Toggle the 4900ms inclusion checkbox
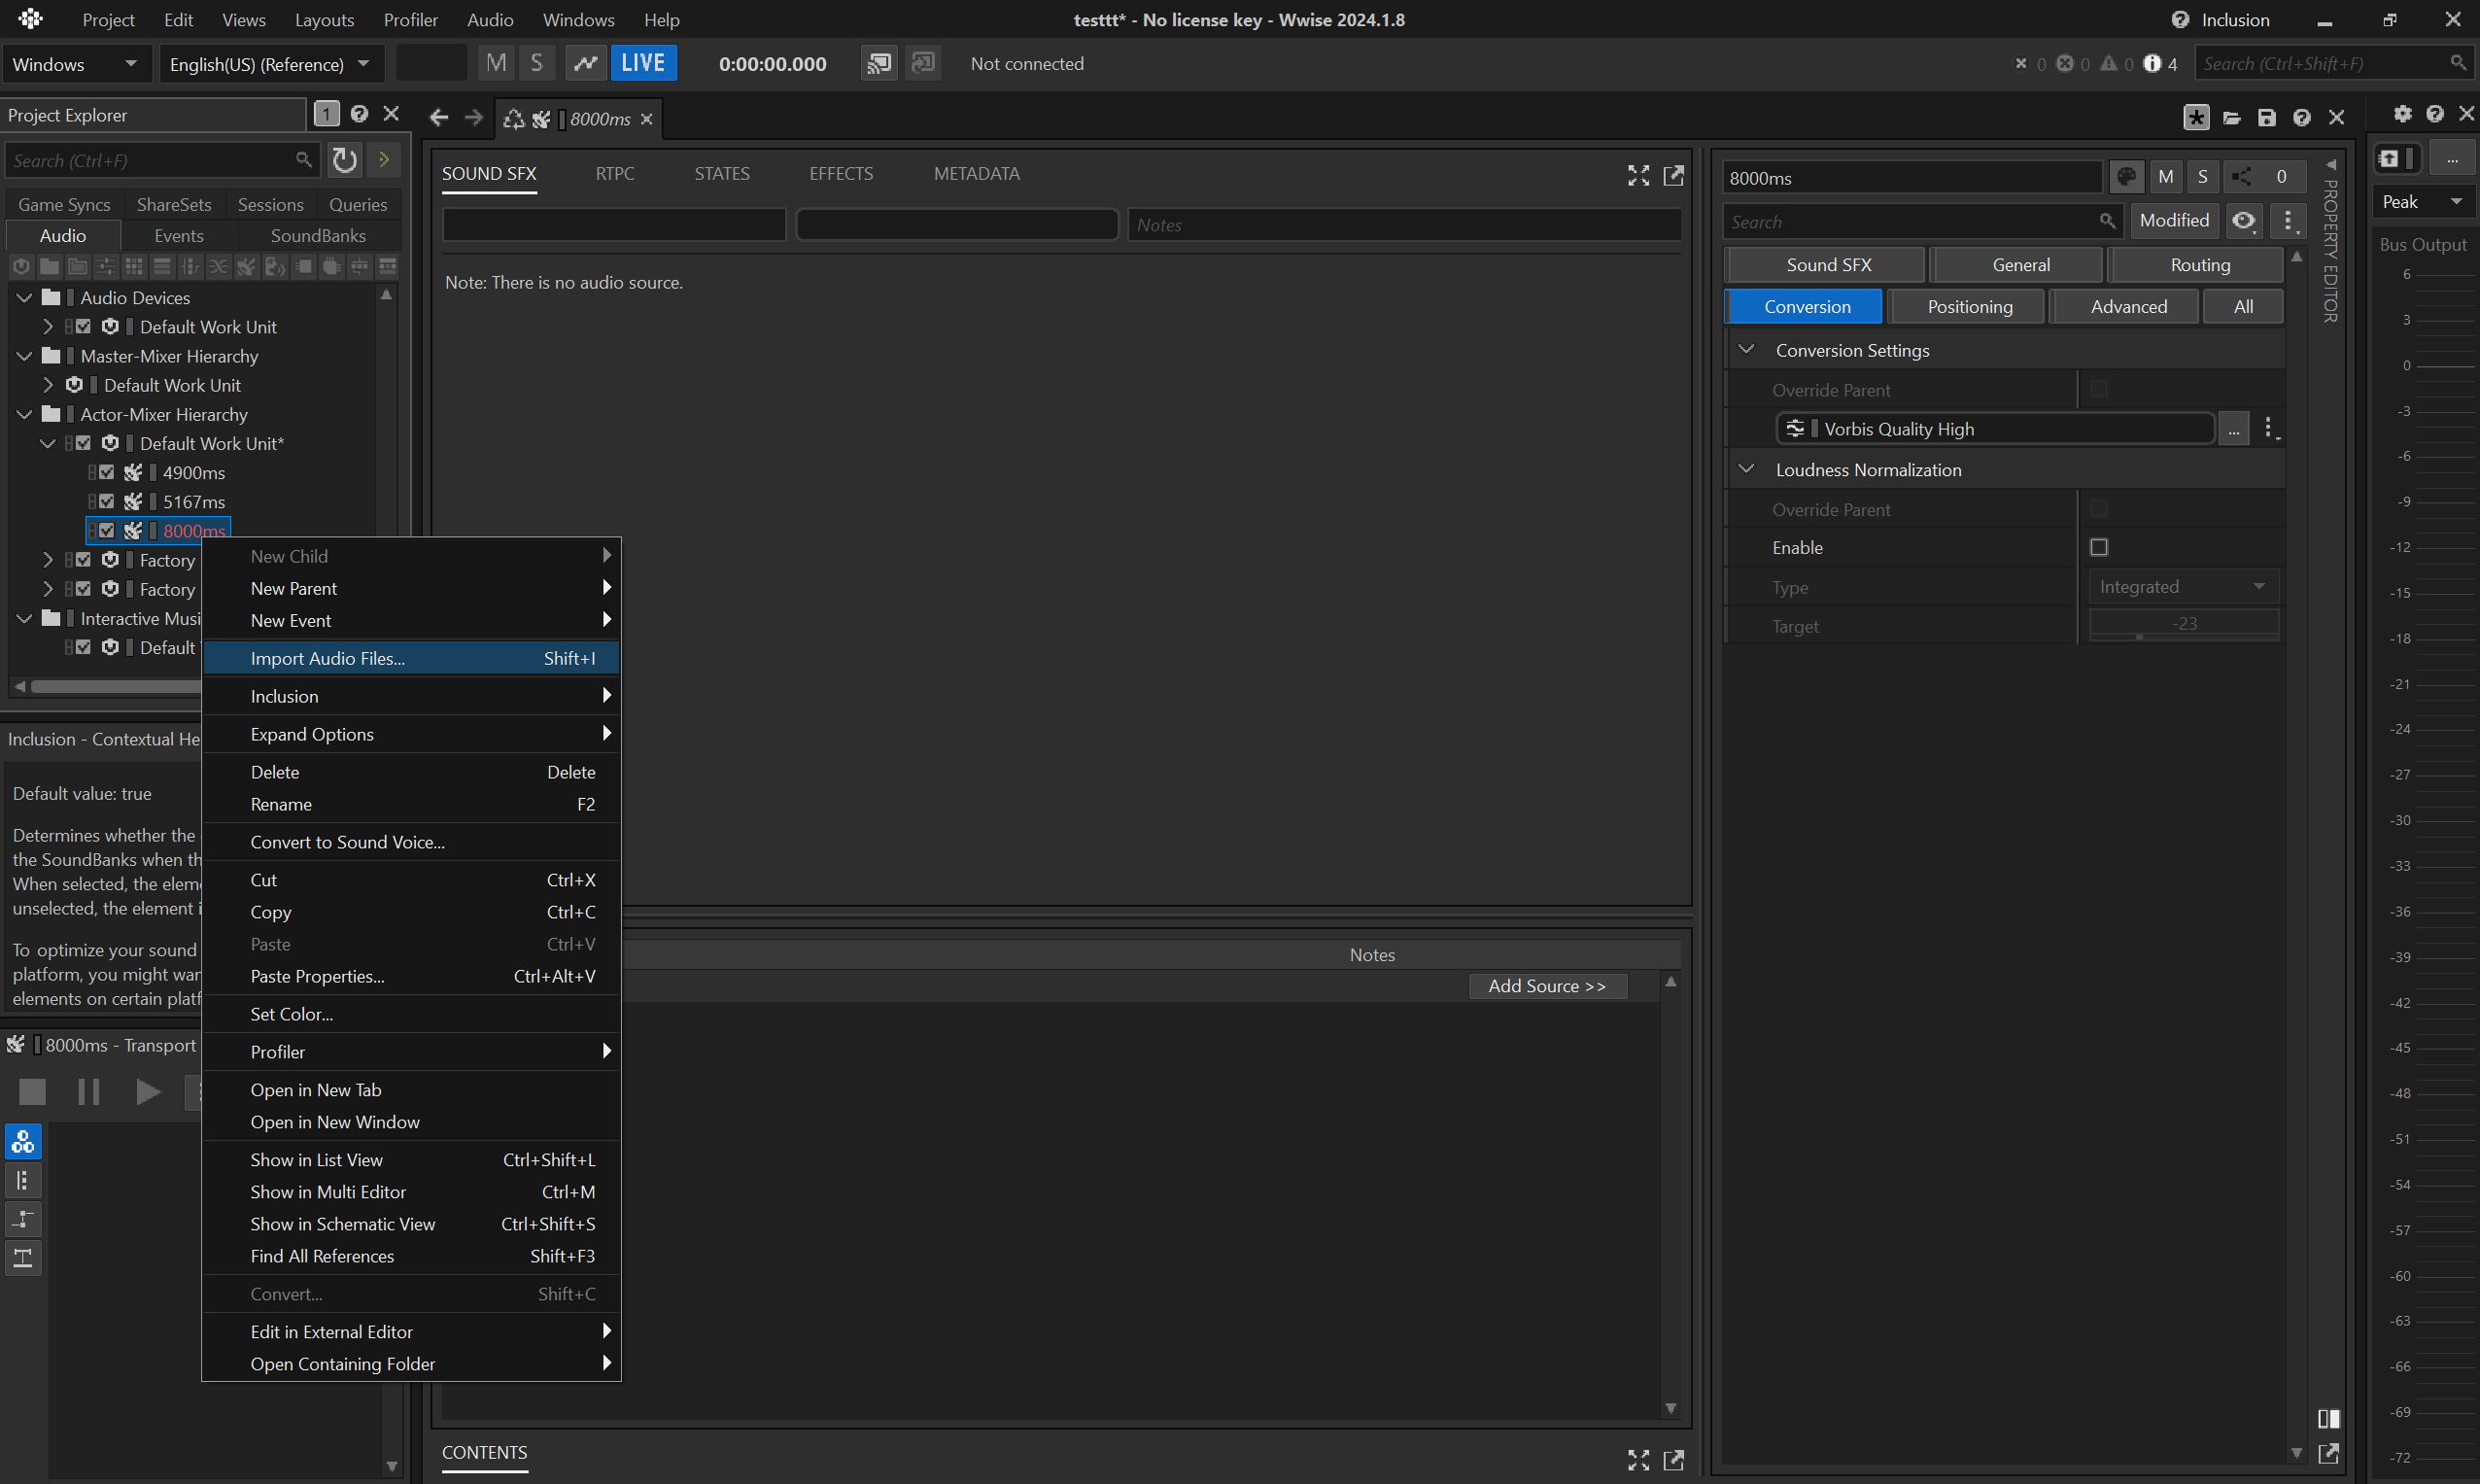The width and height of the screenshot is (2480, 1484). 106,472
